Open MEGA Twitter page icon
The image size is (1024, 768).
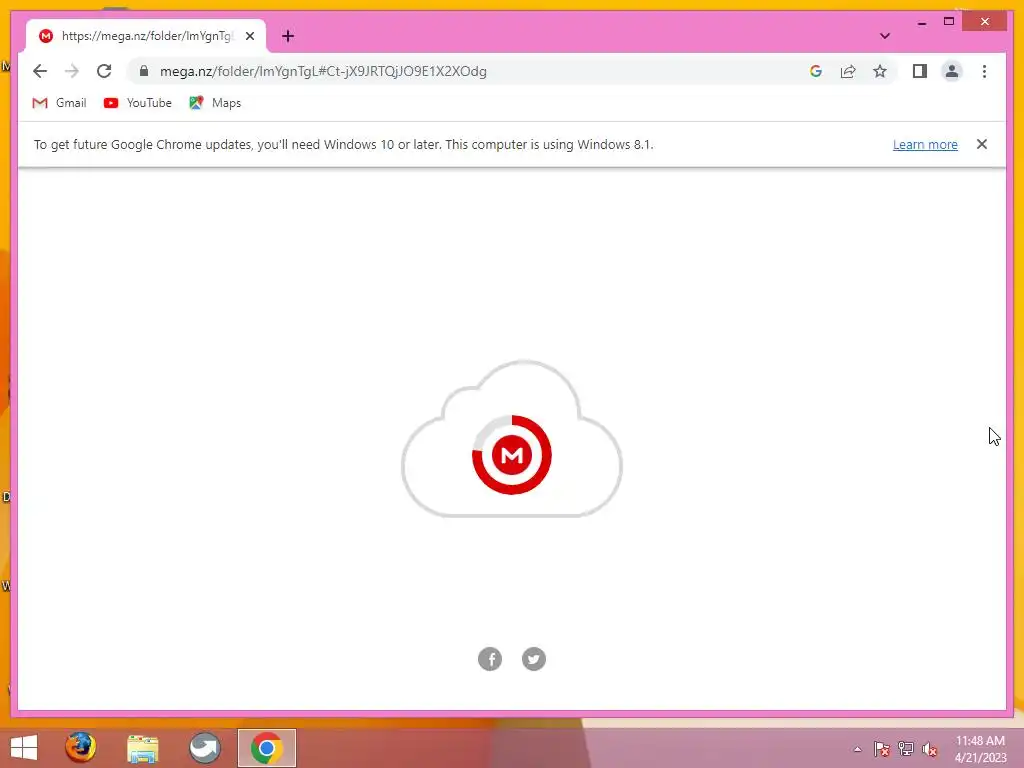[x=534, y=659]
